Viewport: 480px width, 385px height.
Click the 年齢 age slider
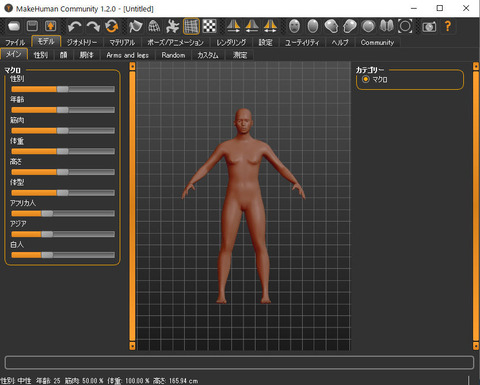[63, 110]
